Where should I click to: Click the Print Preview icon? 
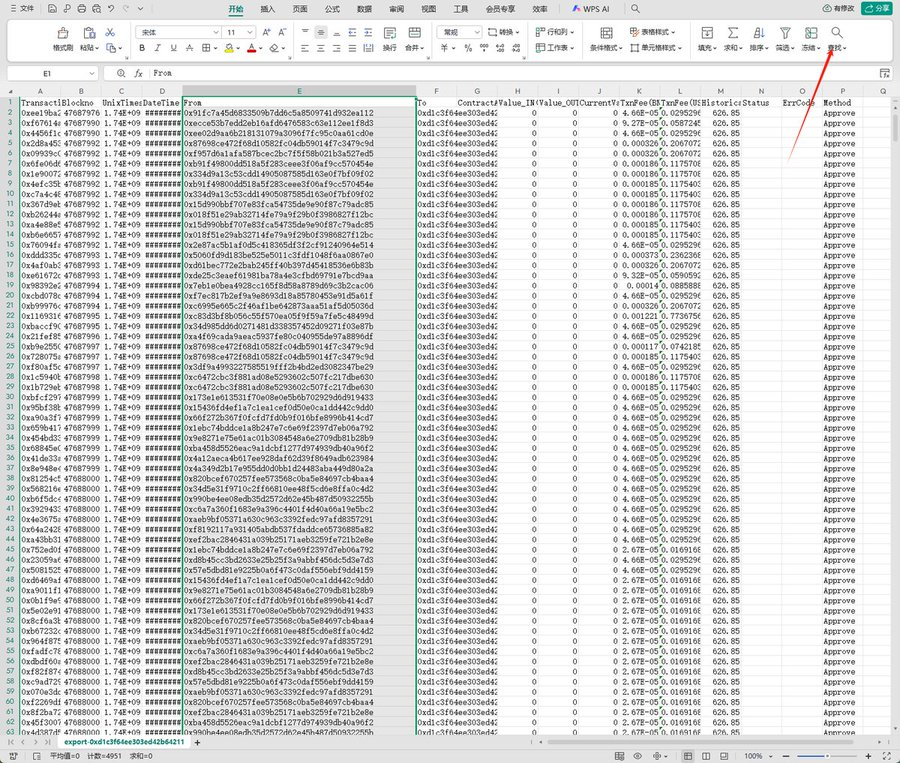96,9
